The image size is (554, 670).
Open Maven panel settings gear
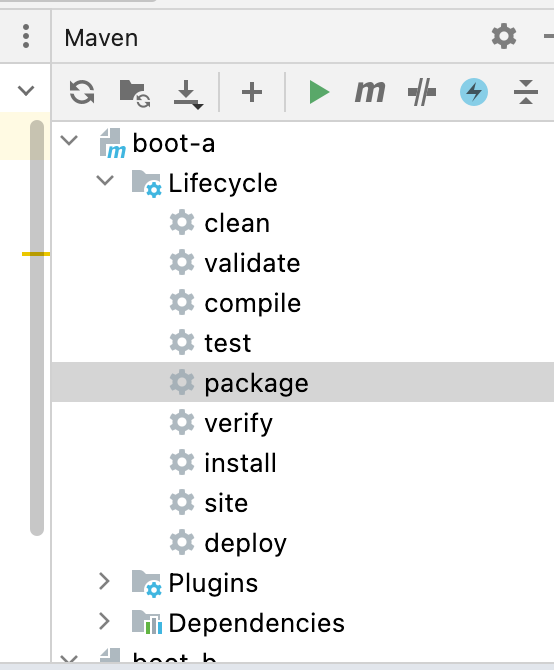504,36
